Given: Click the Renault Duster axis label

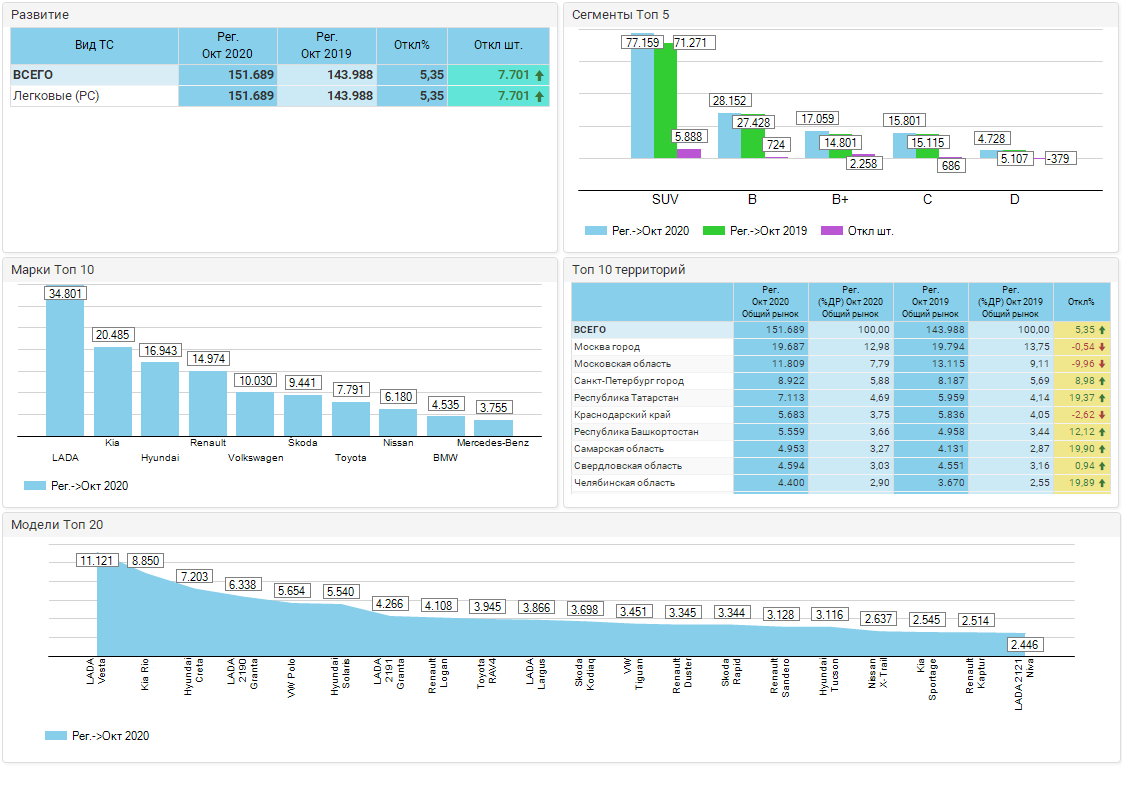Looking at the screenshot, I should coord(683,676).
